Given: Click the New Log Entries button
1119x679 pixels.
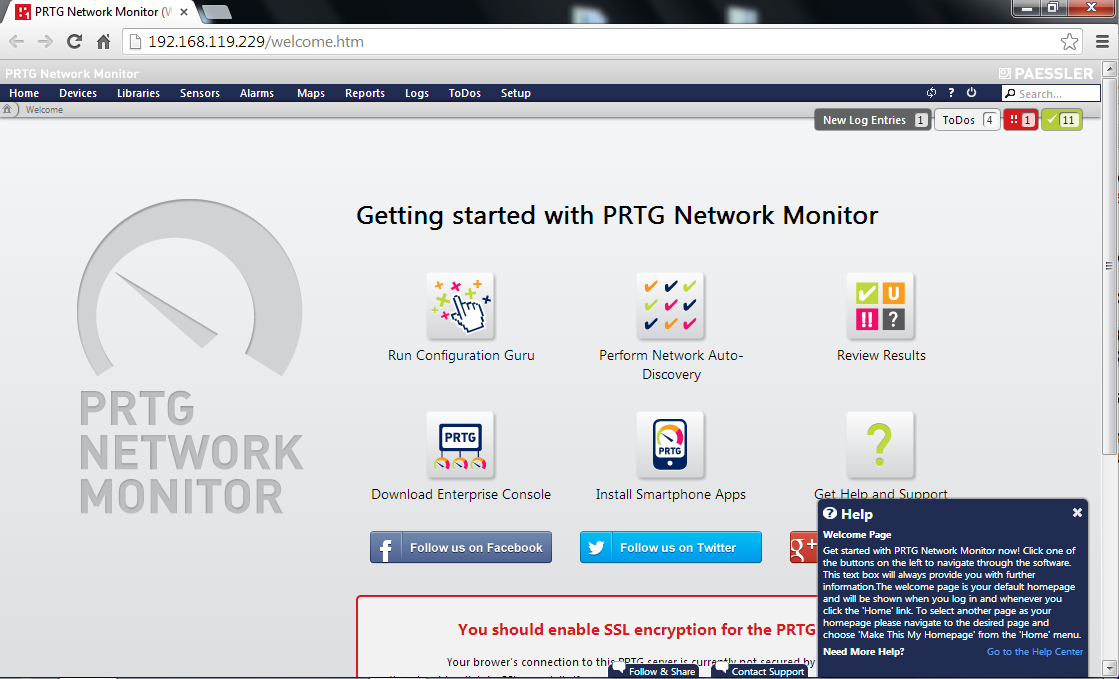Looking at the screenshot, I should [x=873, y=120].
